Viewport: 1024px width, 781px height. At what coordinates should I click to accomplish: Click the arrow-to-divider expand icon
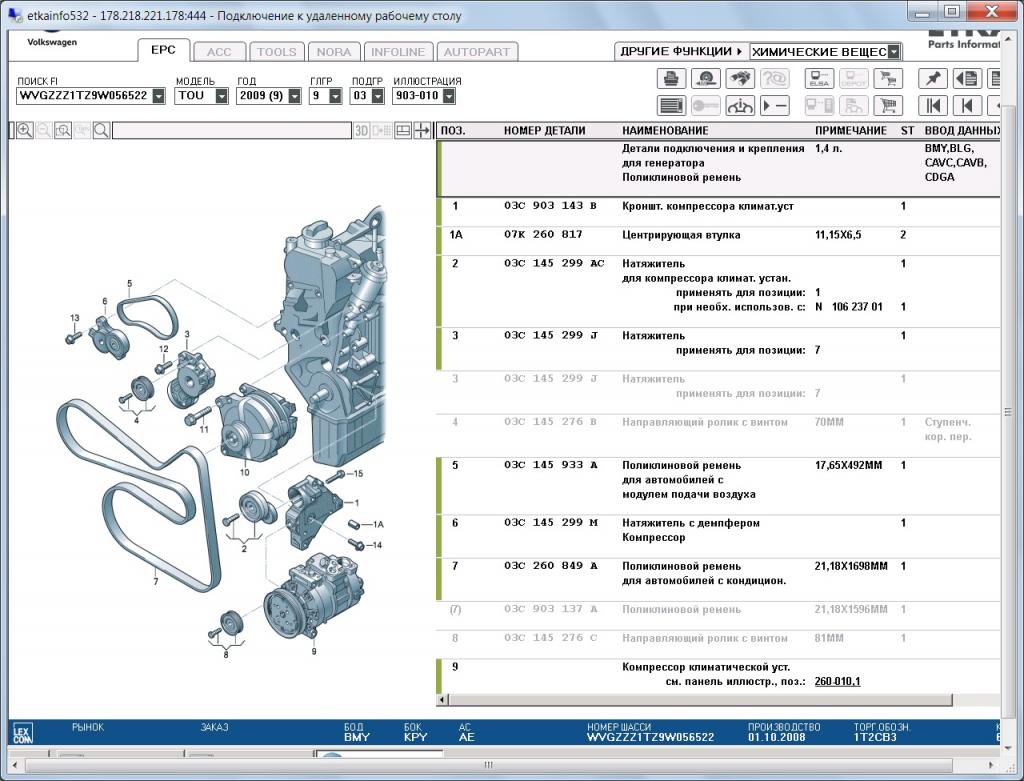(423, 131)
